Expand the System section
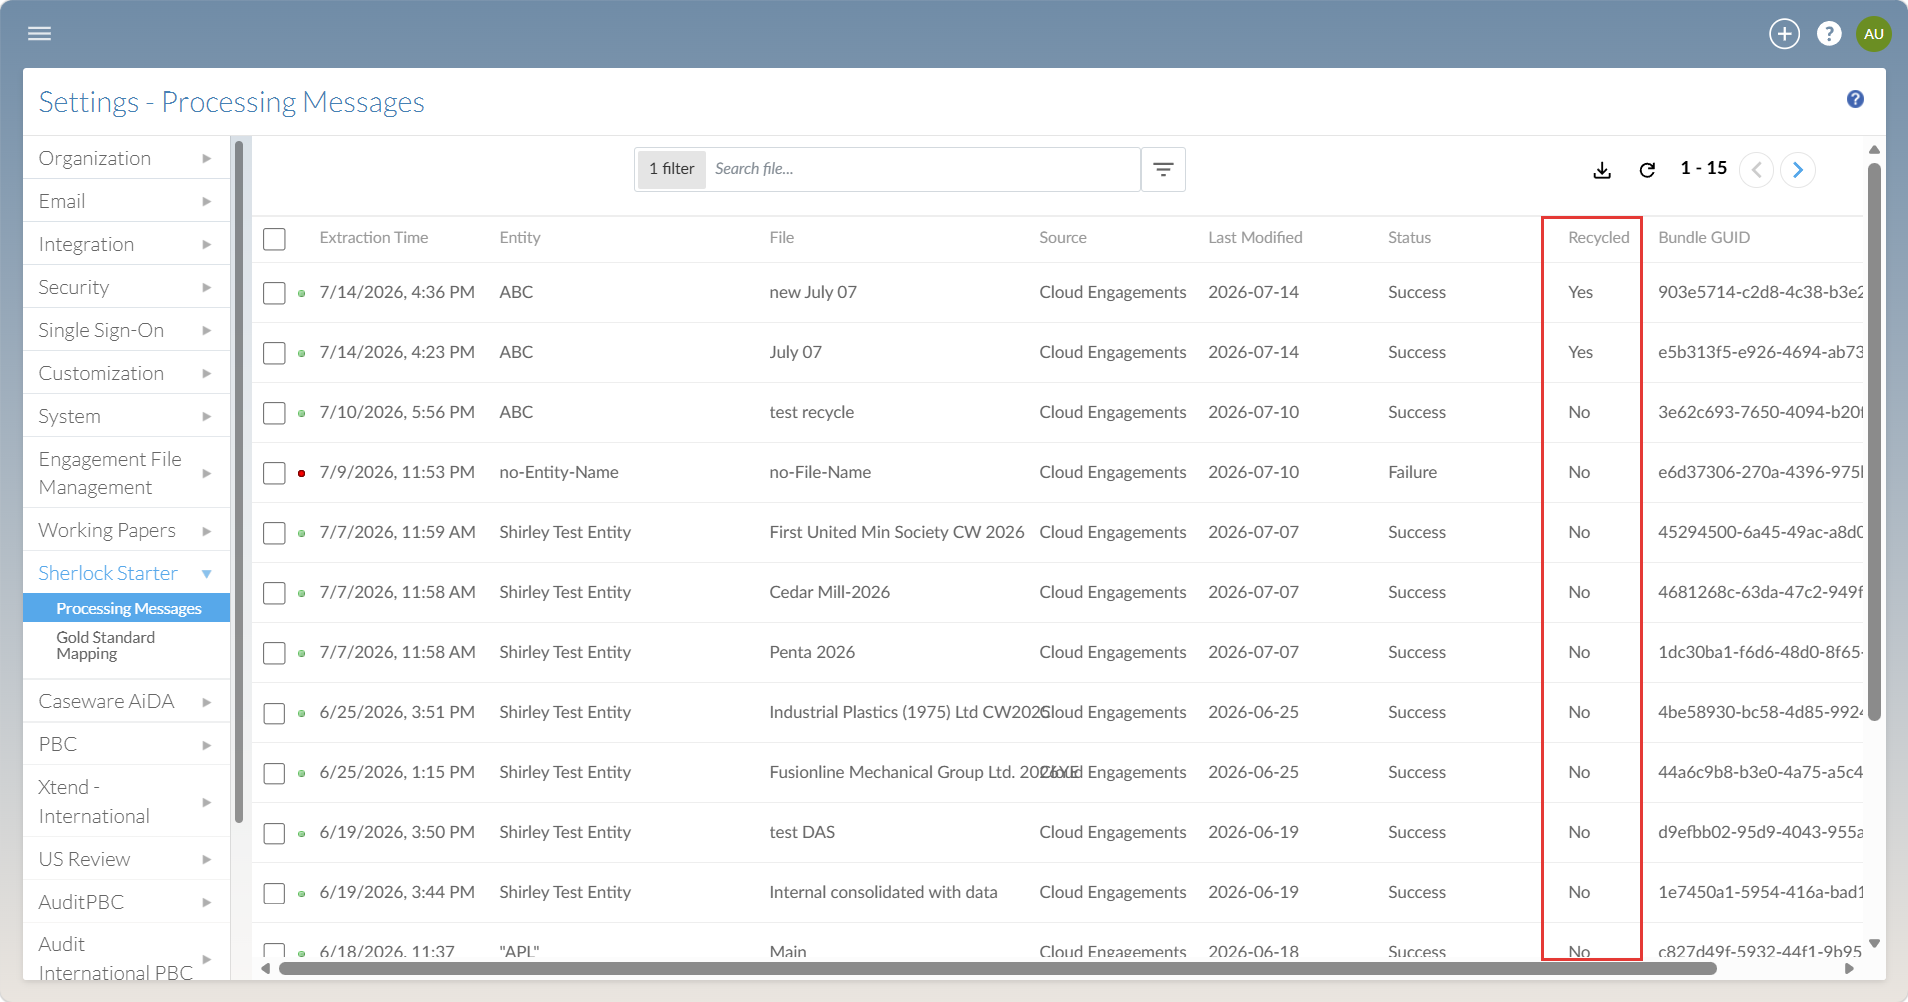Image resolution: width=1908 pixels, height=1002 pixels. coord(126,416)
